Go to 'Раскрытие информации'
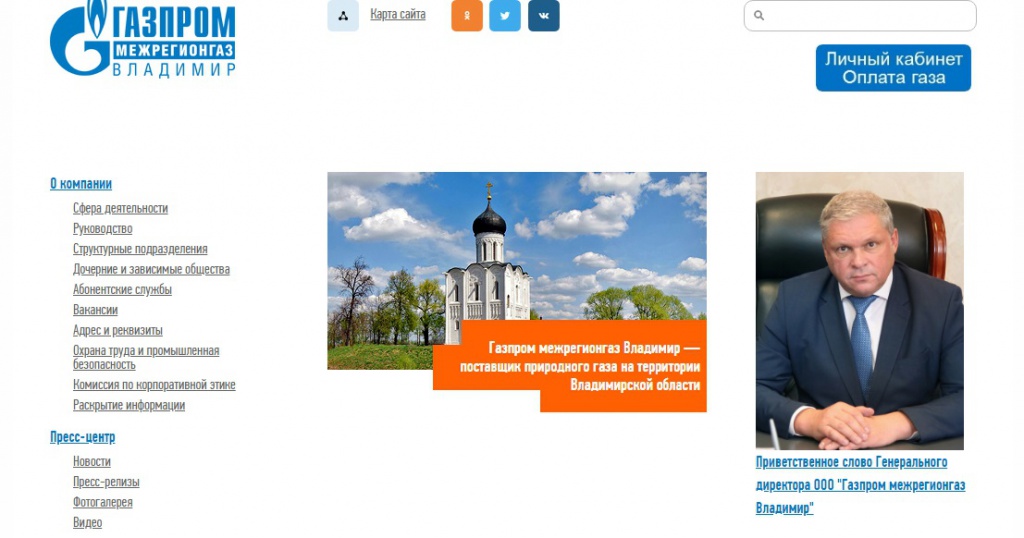The height and width of the screenshot is (538, 1024). tap(129, 405)
